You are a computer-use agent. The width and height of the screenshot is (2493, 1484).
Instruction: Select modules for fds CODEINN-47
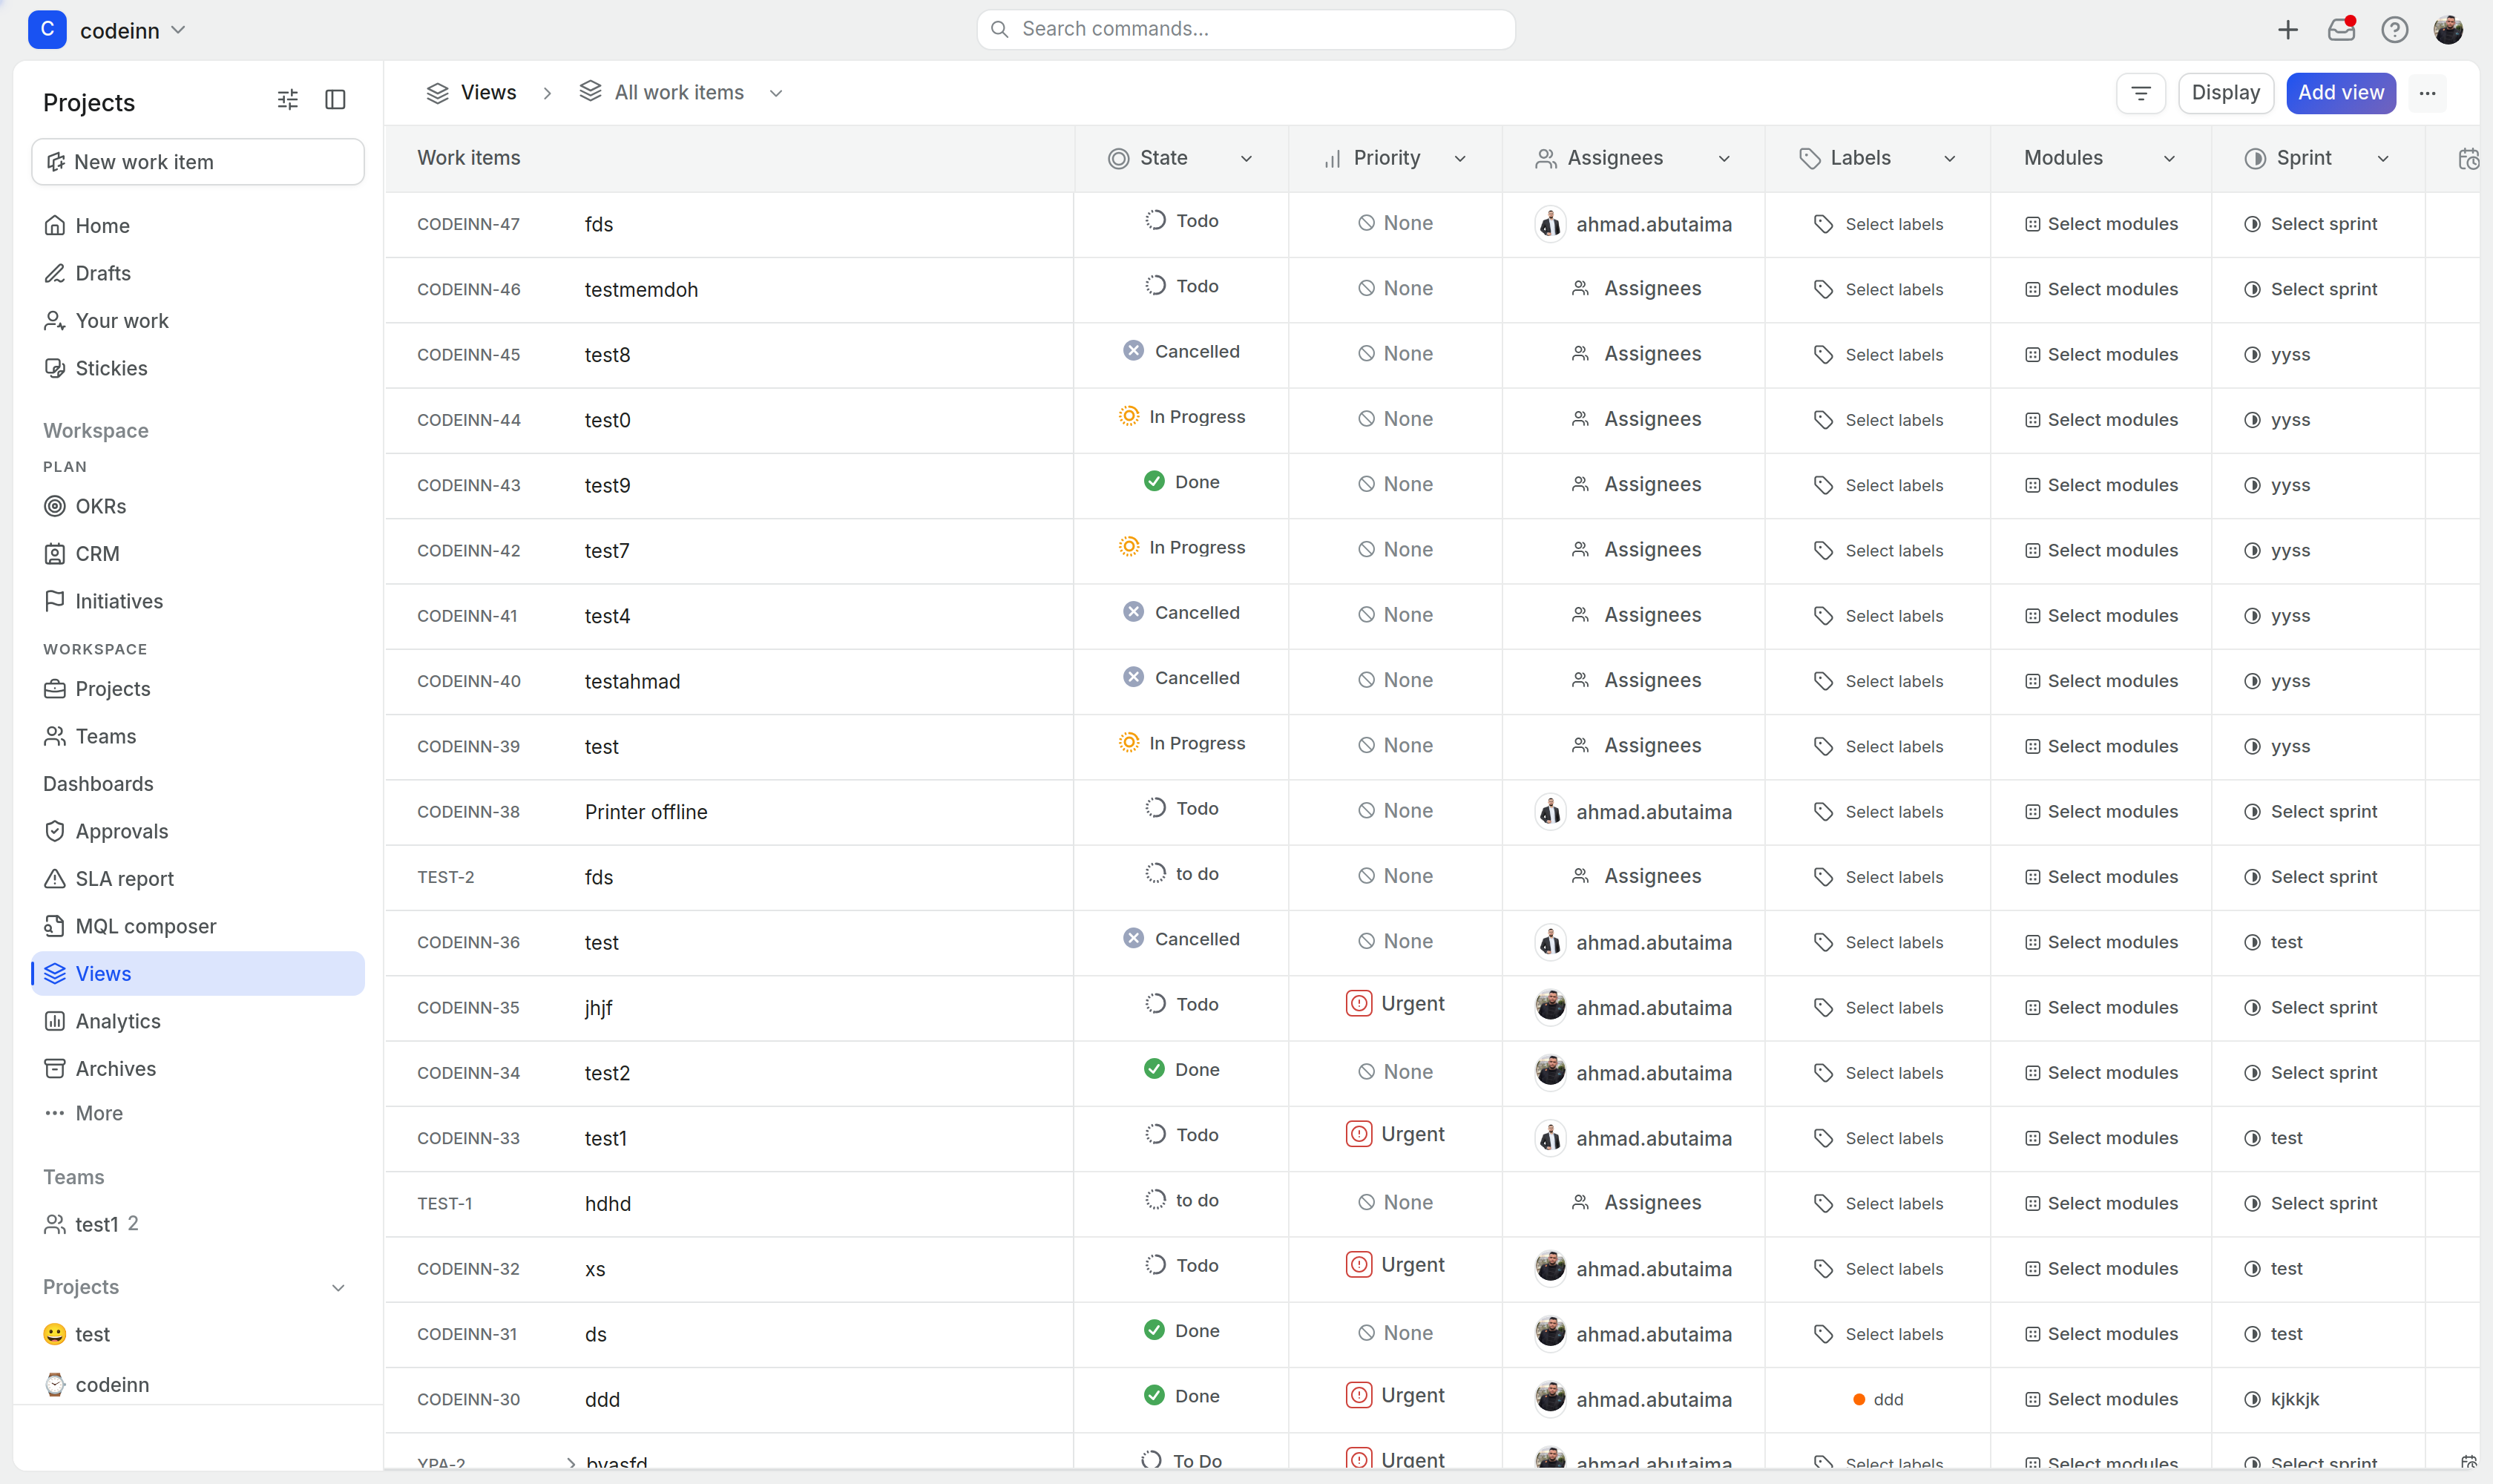(2101, 224)
